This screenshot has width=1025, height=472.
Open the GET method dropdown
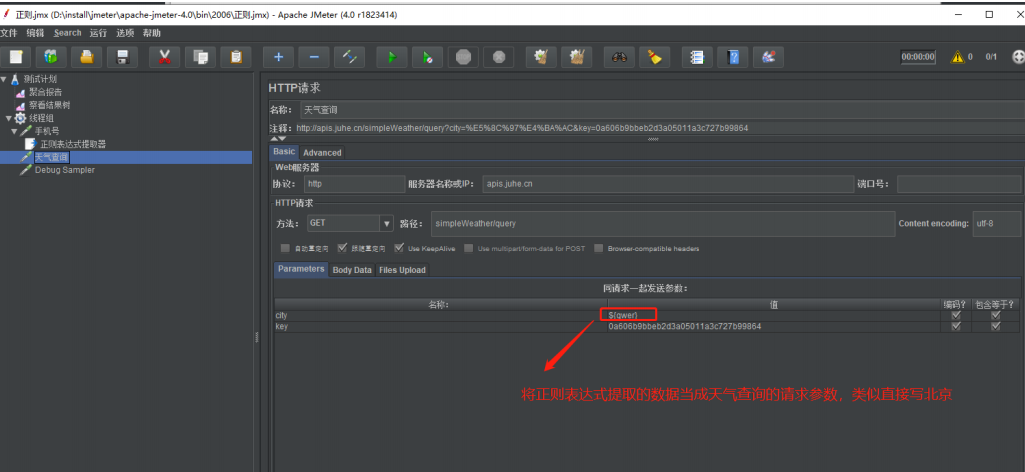pos(386,223)
